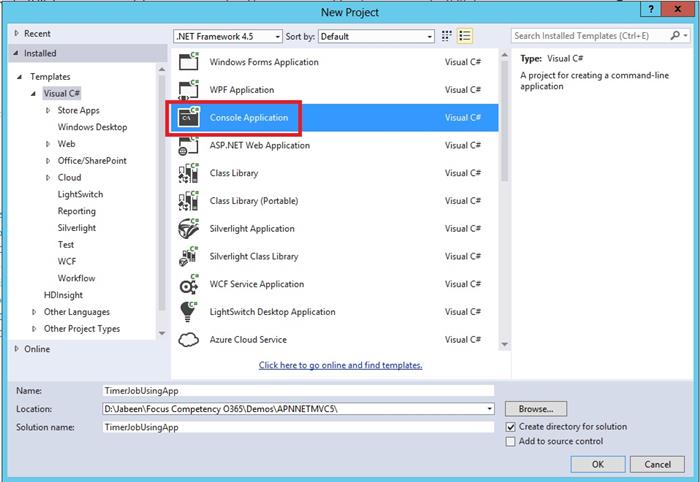Open the Location path dropdown arrow
The image size is (700, 482).
click(x=489, y=409)
